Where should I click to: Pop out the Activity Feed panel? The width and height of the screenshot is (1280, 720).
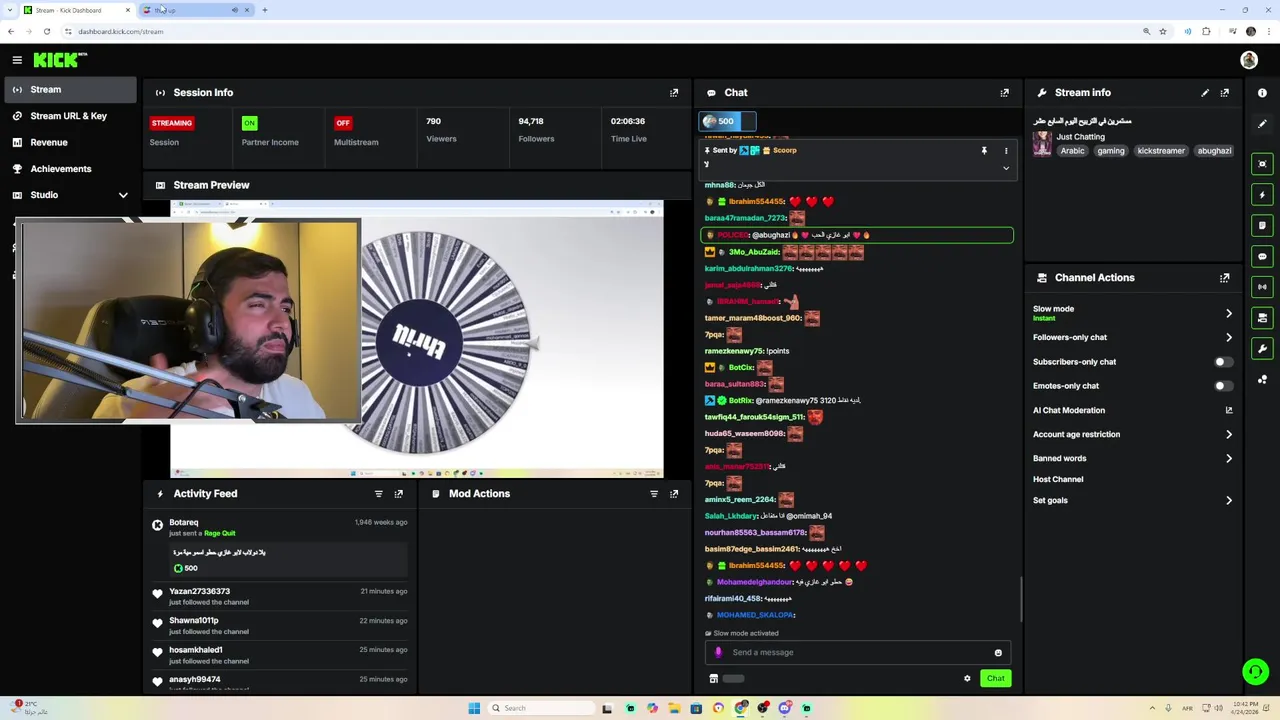point(398,494)
